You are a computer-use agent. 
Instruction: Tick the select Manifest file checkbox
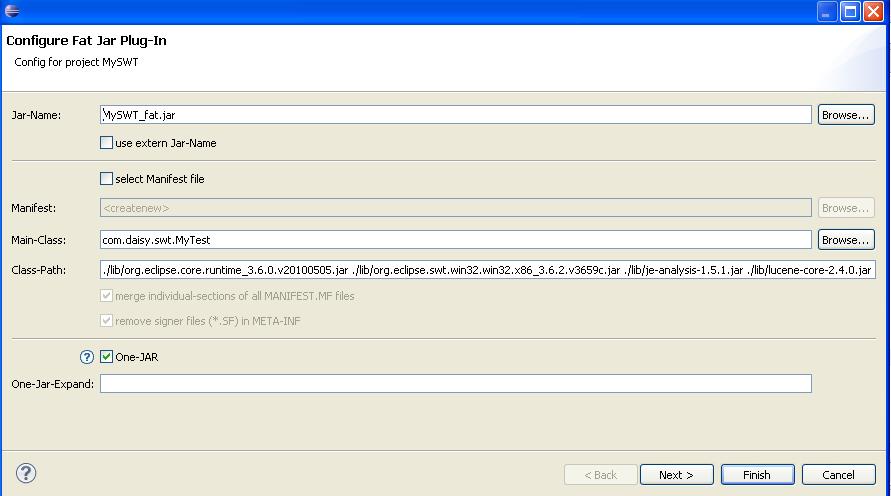(x=106, y=178)
